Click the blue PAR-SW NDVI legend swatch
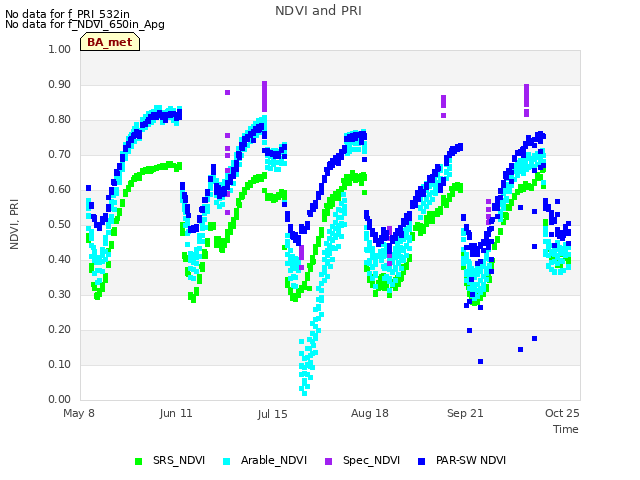640x480 pixels. click(x=422, y=461)
